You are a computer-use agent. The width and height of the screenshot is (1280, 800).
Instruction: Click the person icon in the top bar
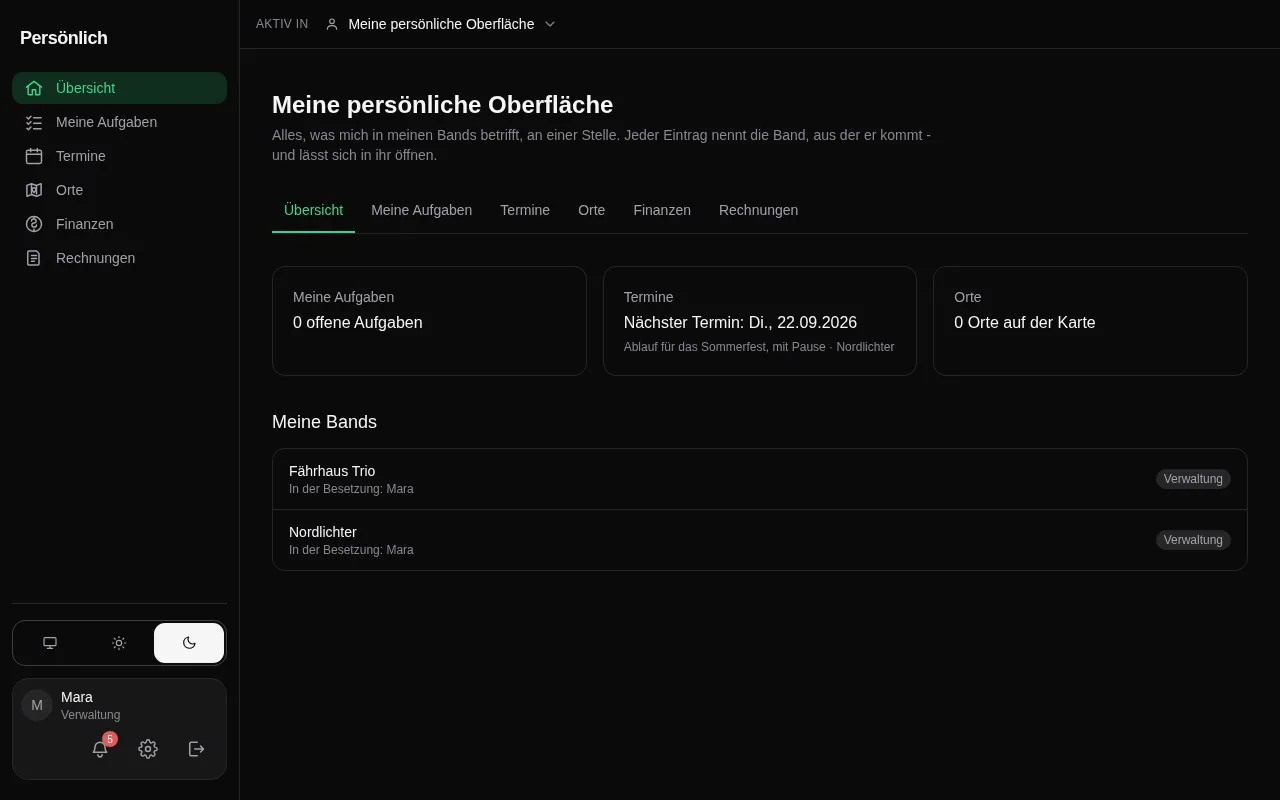[332, 24]
